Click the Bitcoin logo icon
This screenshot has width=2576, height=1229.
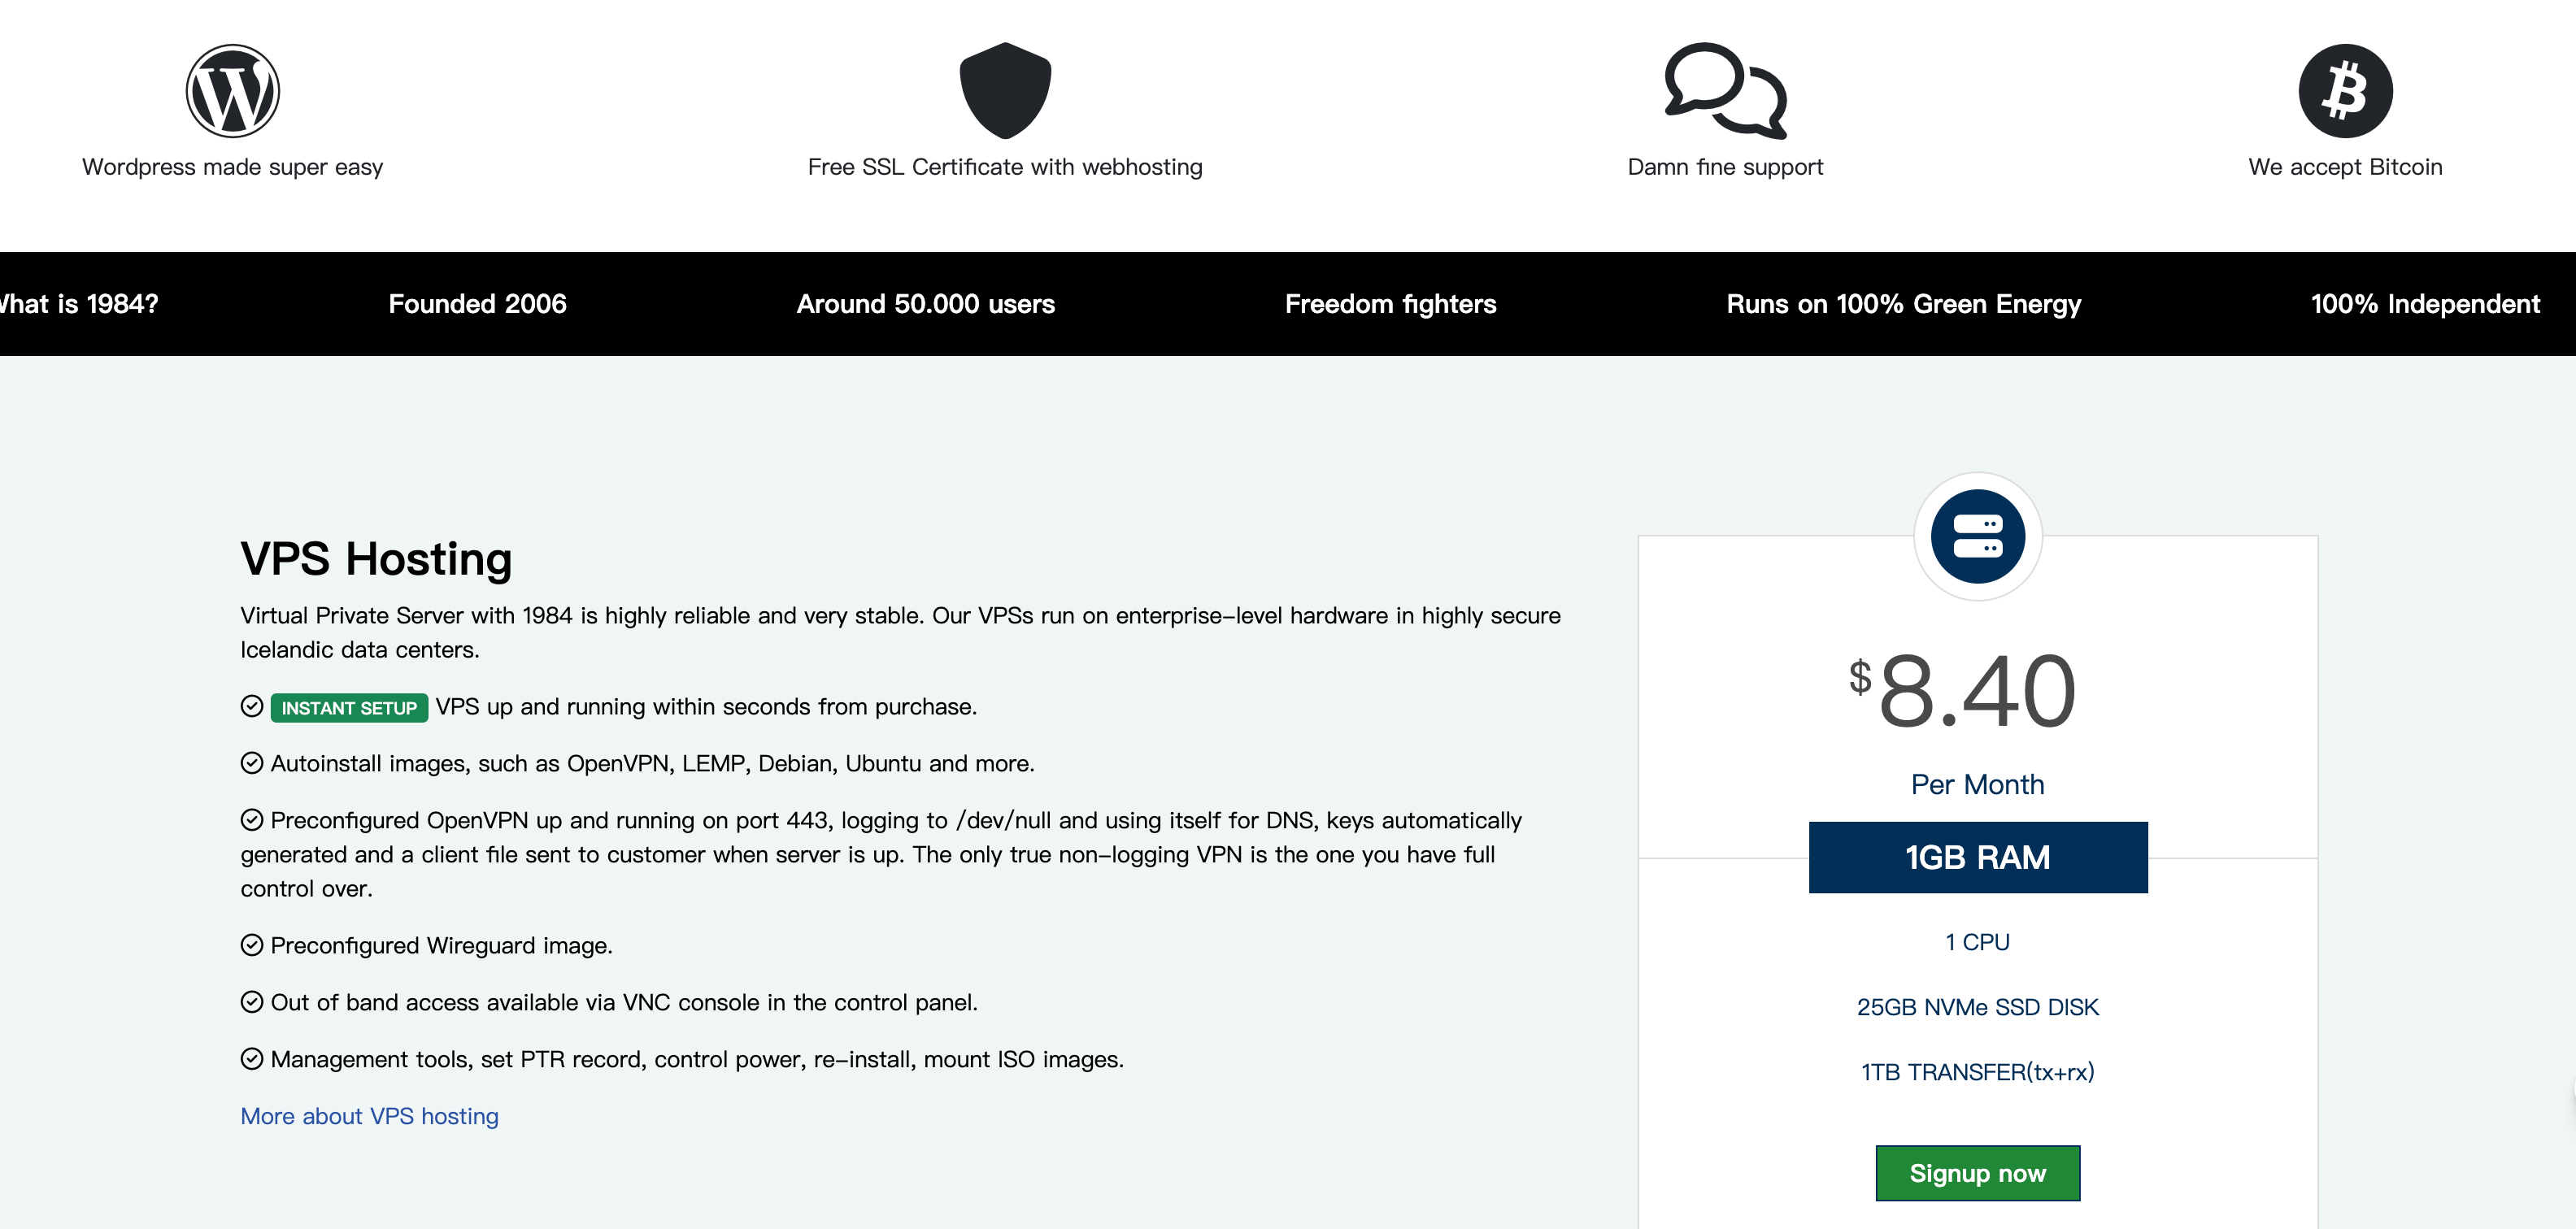(2345, 91)
